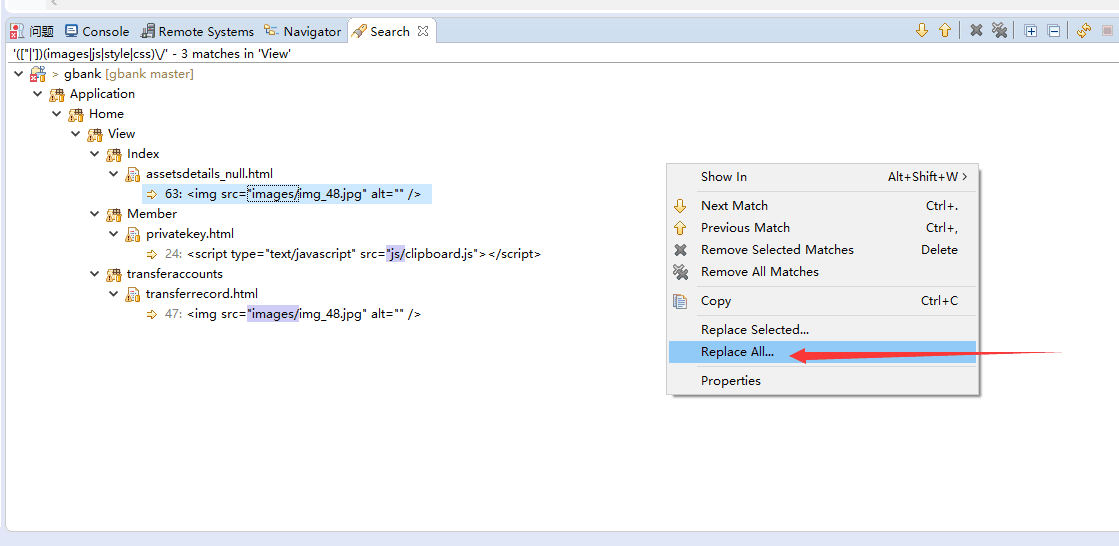Image resolution: width=1119 pixels, height=546 pixels.
Task: Click the Collapse All toolbar icon
Action: (1054, 31)
